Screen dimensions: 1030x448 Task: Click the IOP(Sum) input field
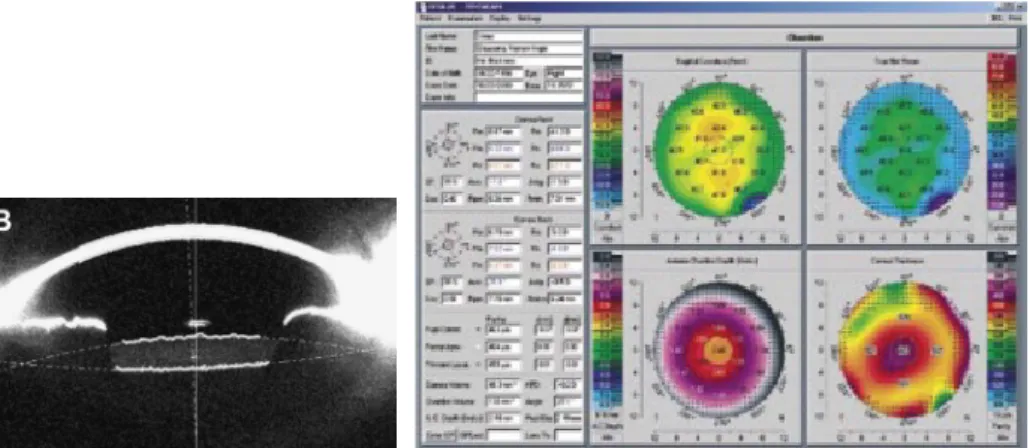tap(503, 435)
